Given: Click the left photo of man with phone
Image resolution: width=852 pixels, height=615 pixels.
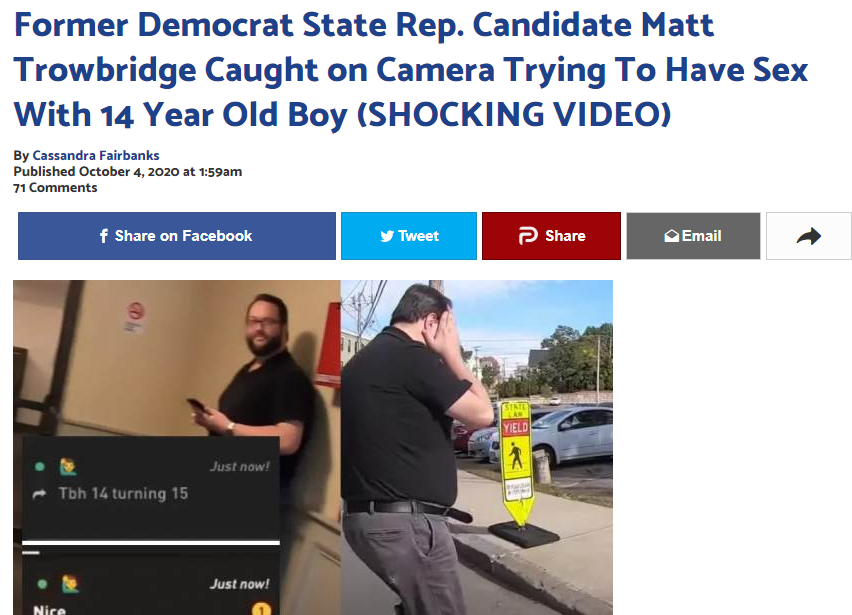Looking at the screenshot, I should [x=177, y=447].
